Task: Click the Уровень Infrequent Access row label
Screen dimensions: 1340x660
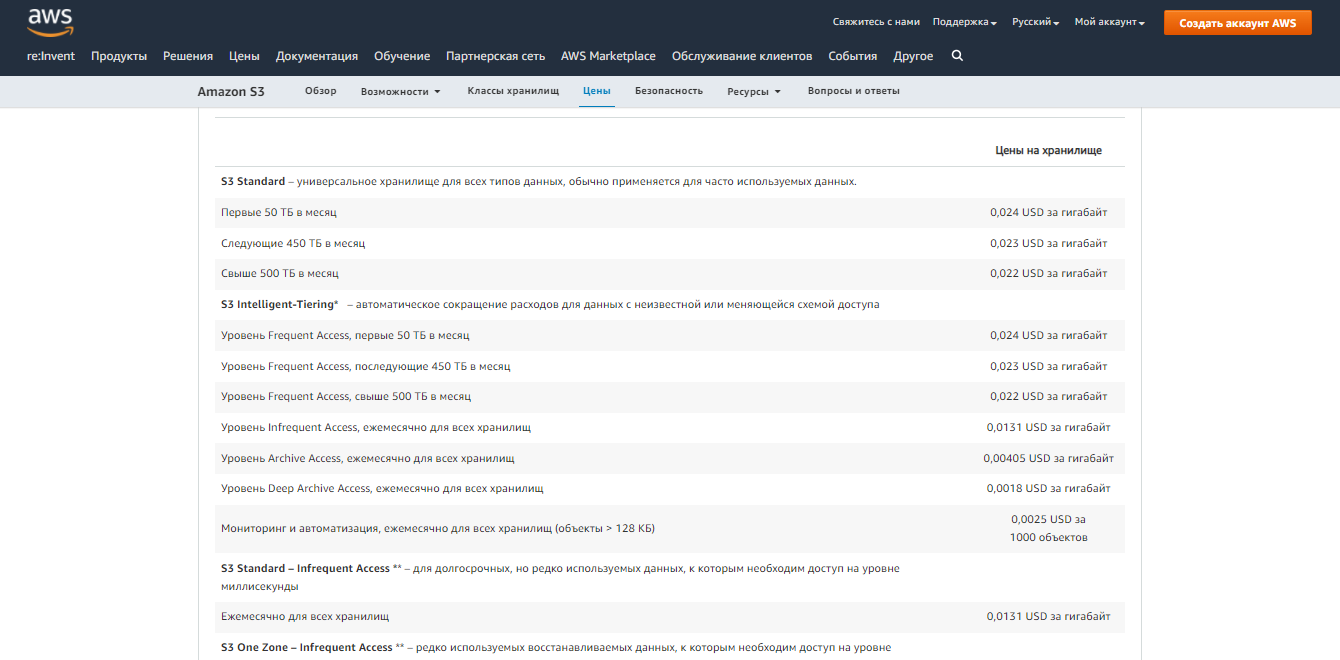Action: [376, 428]
